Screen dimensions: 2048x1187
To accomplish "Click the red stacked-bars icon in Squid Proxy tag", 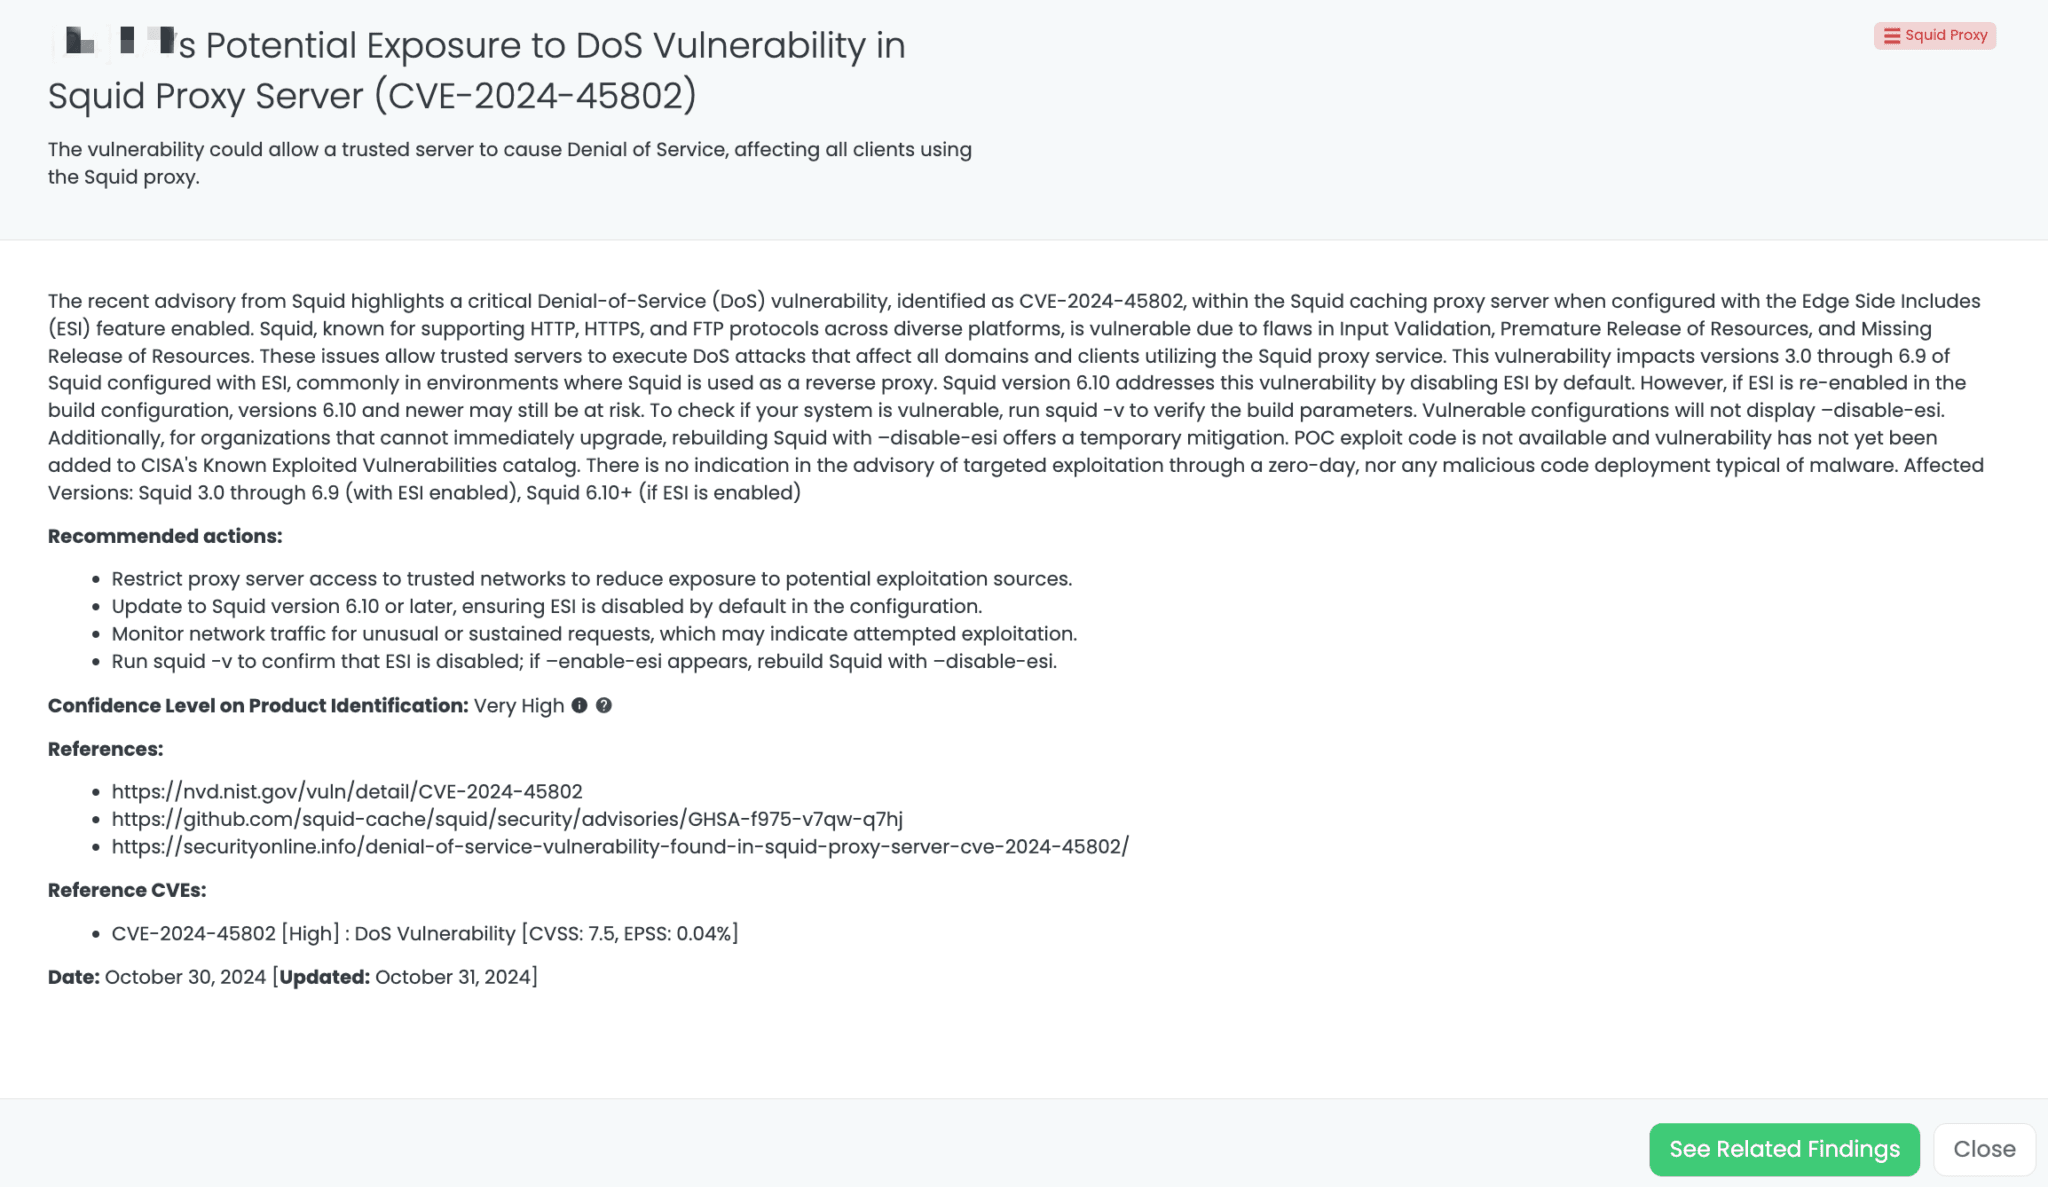I will click(1891, 36).
